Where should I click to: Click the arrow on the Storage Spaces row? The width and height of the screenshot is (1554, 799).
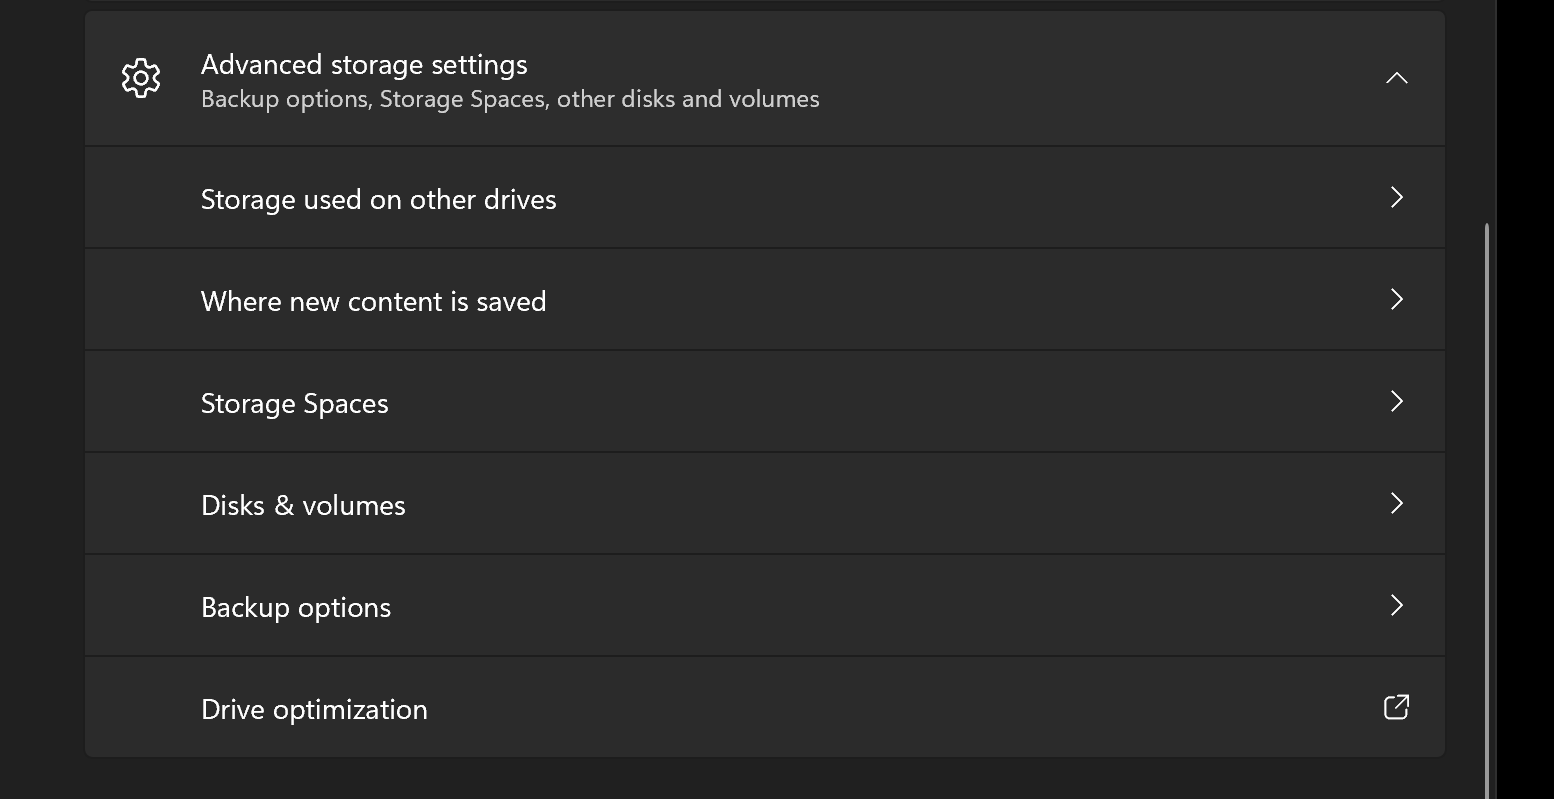coord(1397,402)
